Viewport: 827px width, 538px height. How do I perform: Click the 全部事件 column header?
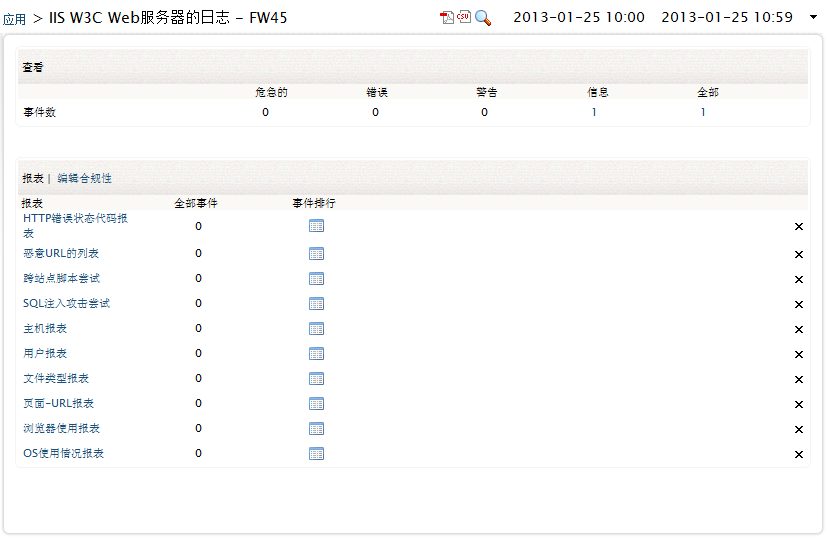(x=196, y=203)
